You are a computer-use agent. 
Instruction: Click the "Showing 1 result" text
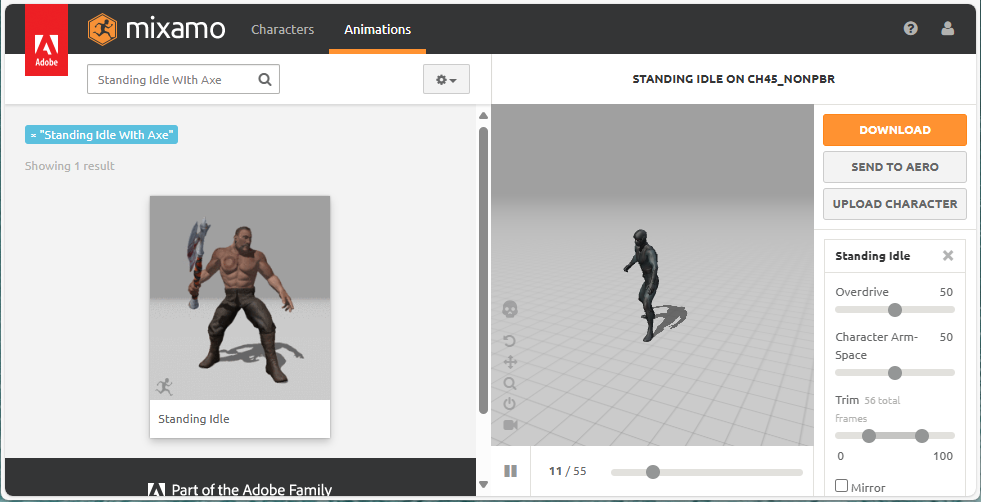tap(69, 166)
